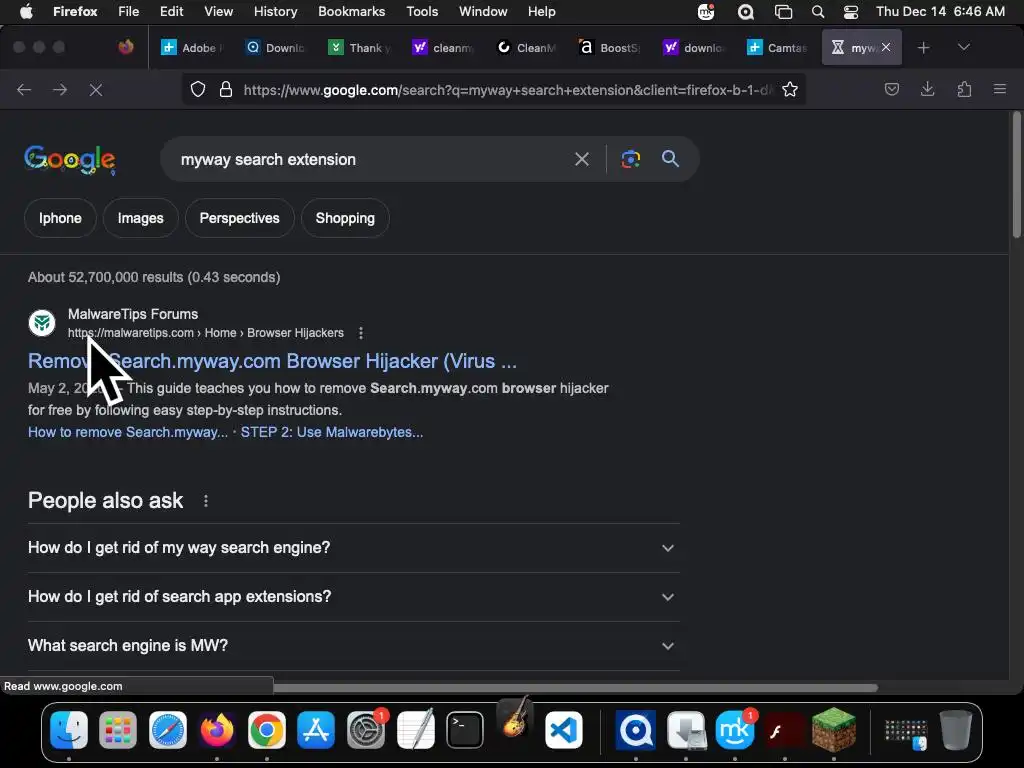Viewport: 1024px width, 768px height.
Task: Click the URL address bar
Action: pos(506,89)
